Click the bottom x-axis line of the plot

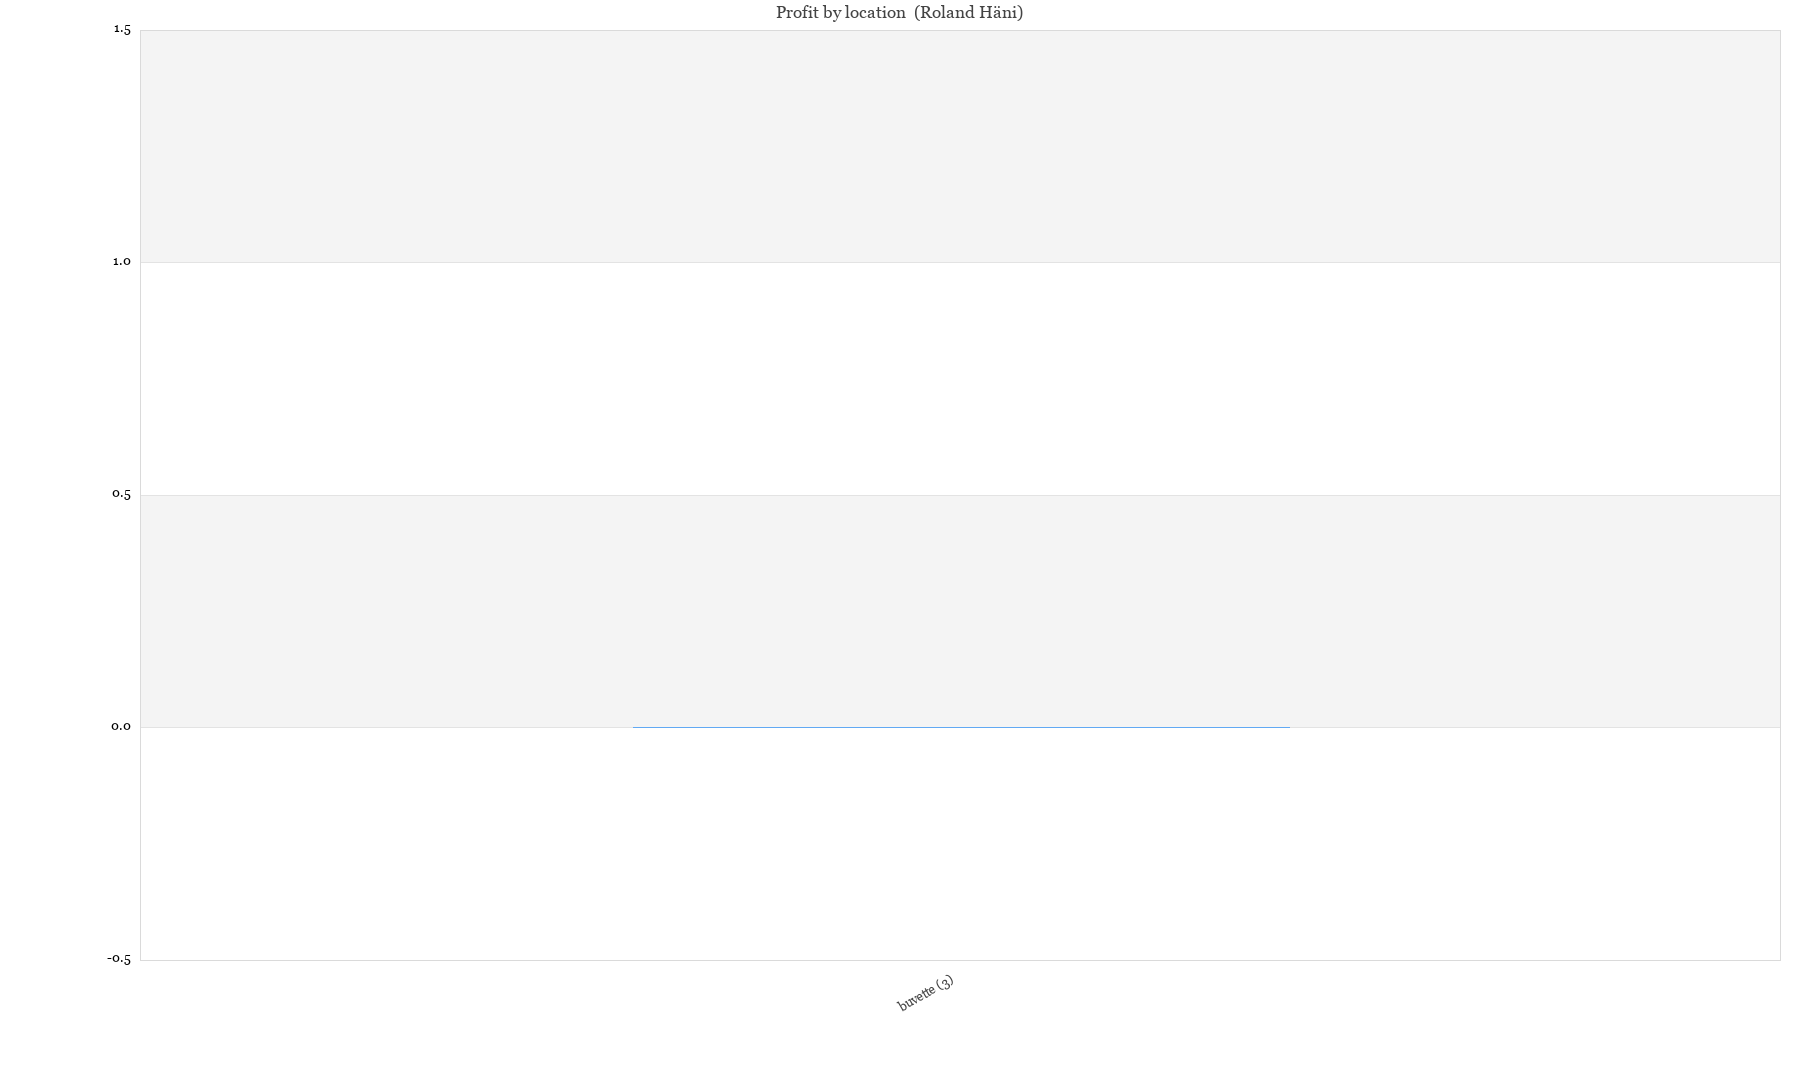click(960, 960)
